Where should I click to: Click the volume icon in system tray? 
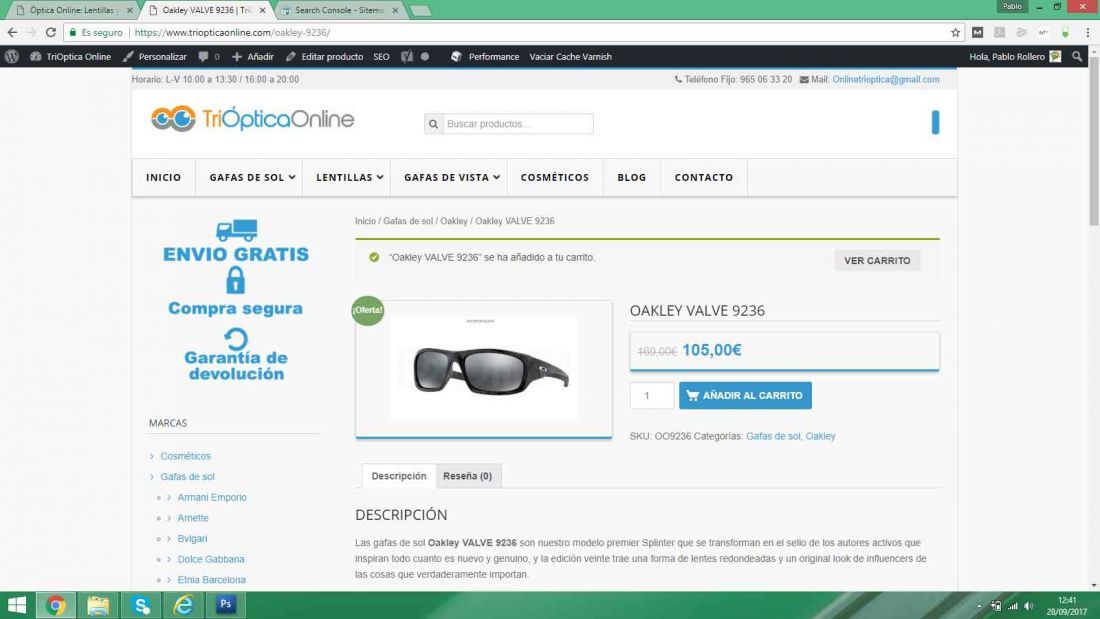tap(1028, 606)
